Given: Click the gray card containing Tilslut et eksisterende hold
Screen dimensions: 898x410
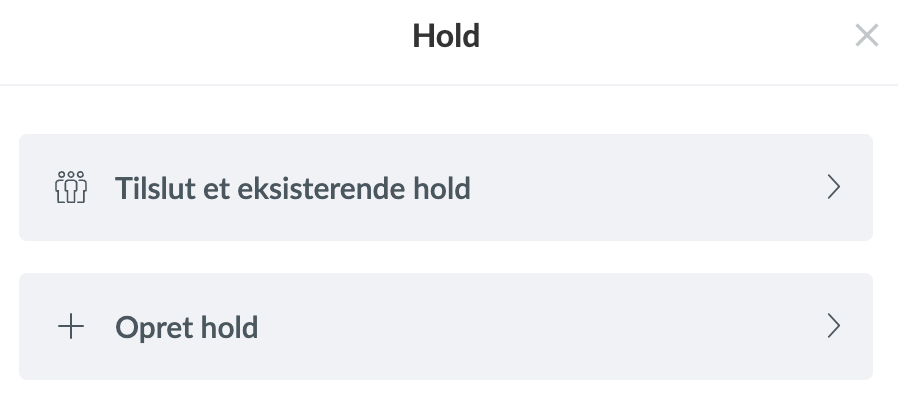Looking at the screenshot, I should point(446,187).
